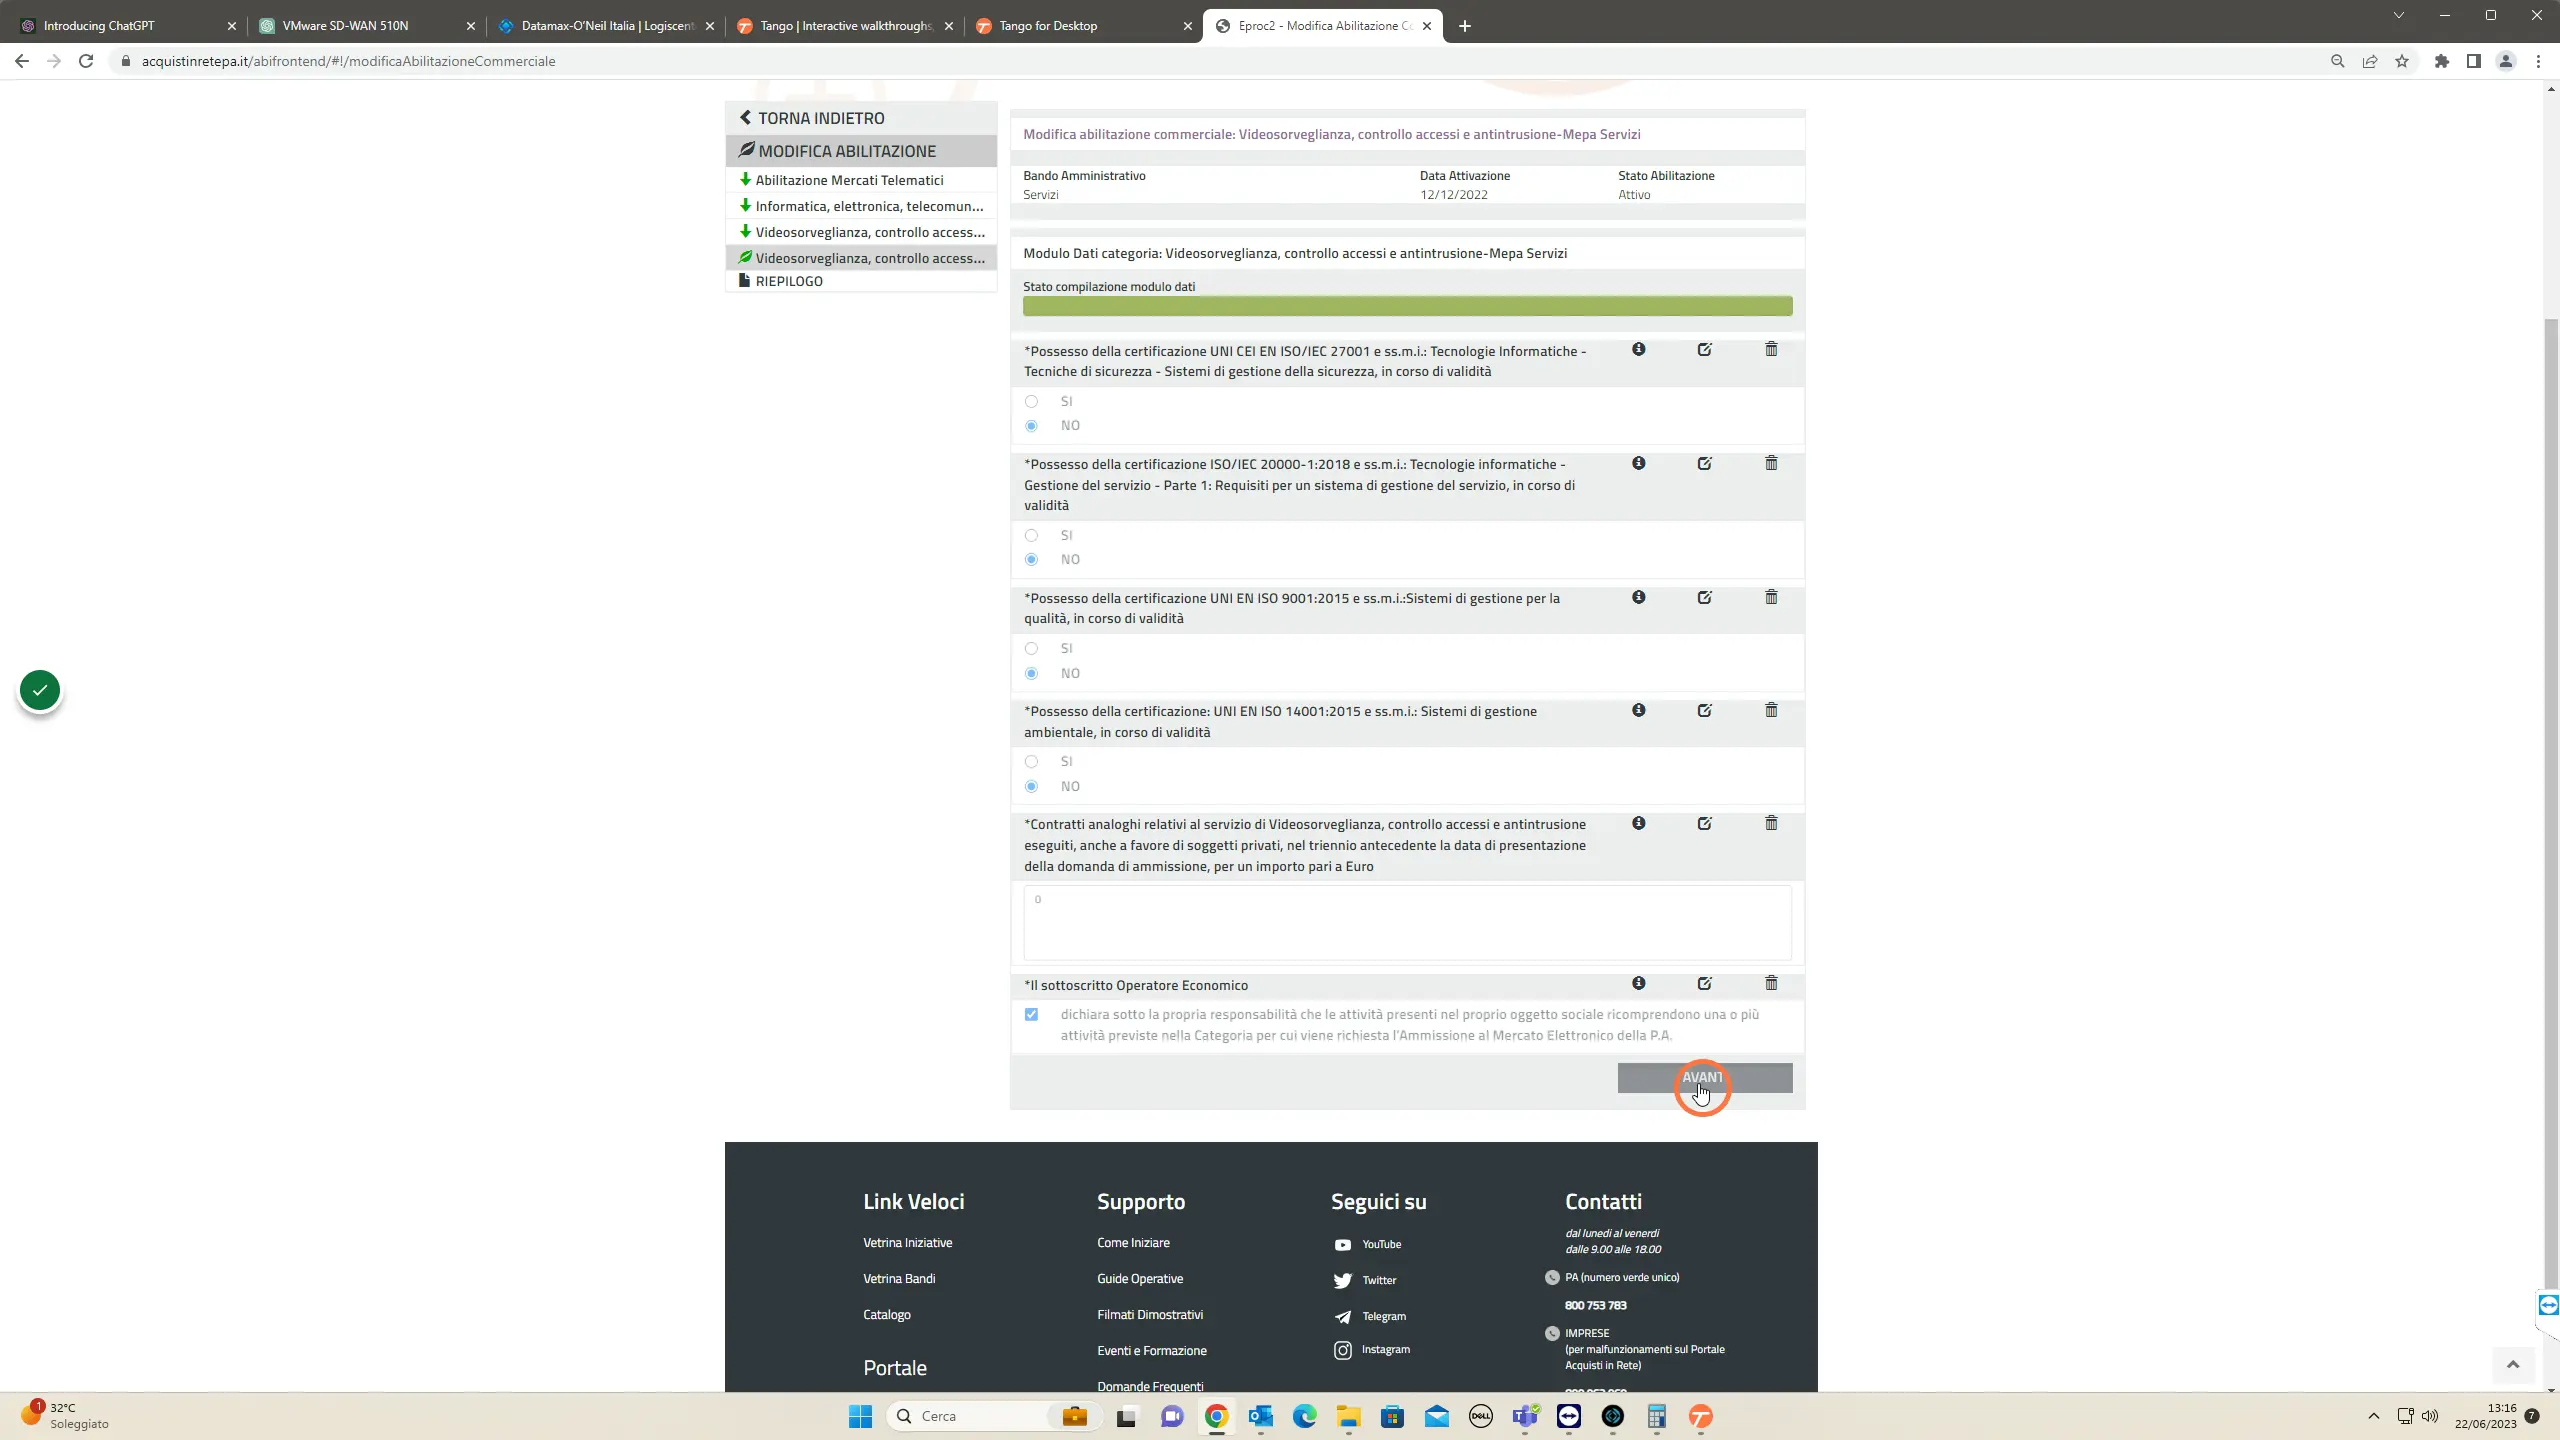
Task: Click the AVANTI button
Action: [1704, 1077]
